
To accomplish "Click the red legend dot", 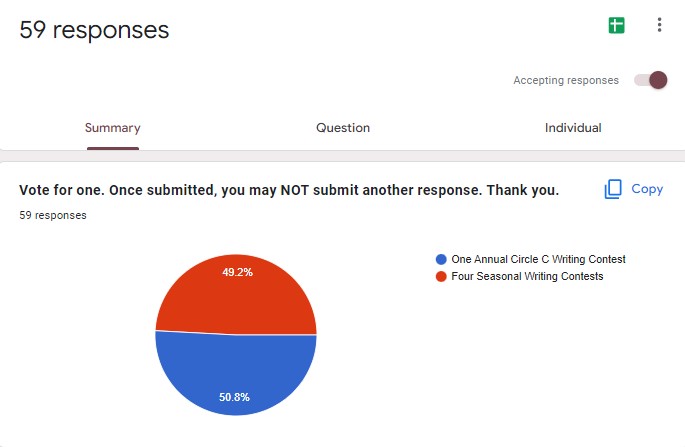I will (x=441, y=276).
